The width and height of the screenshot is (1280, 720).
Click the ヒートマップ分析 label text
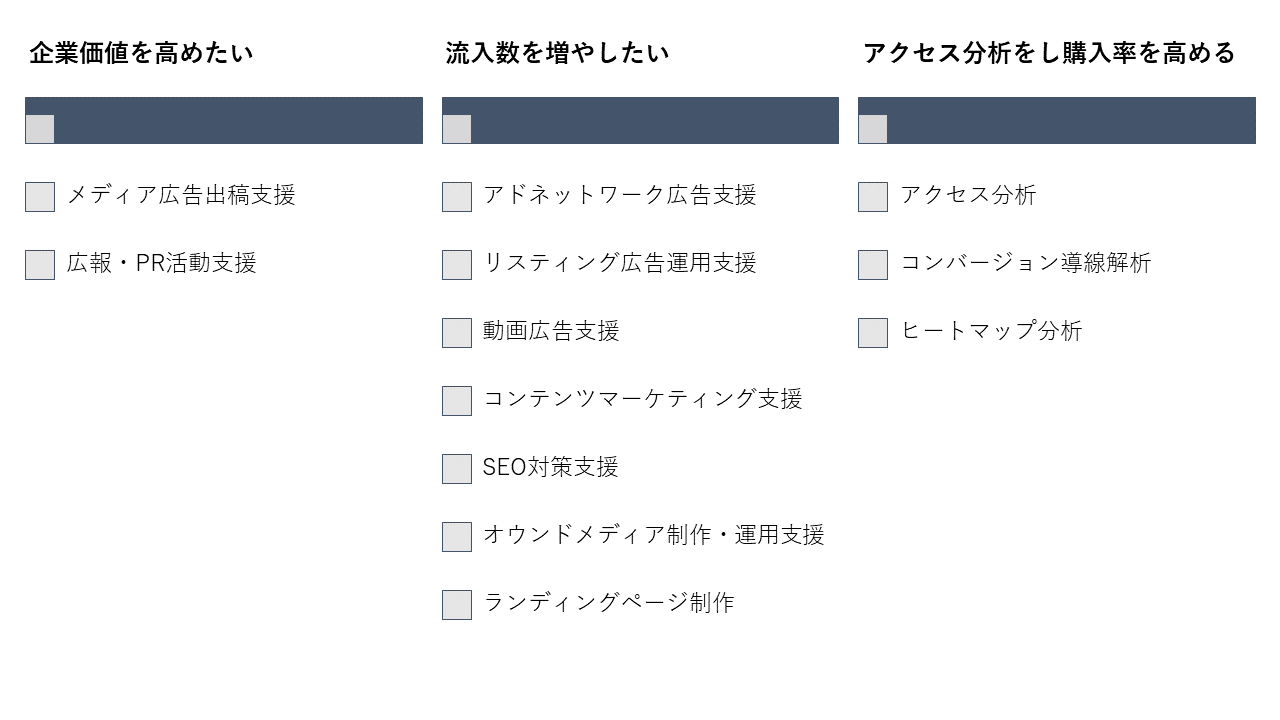tap(991, 331)
